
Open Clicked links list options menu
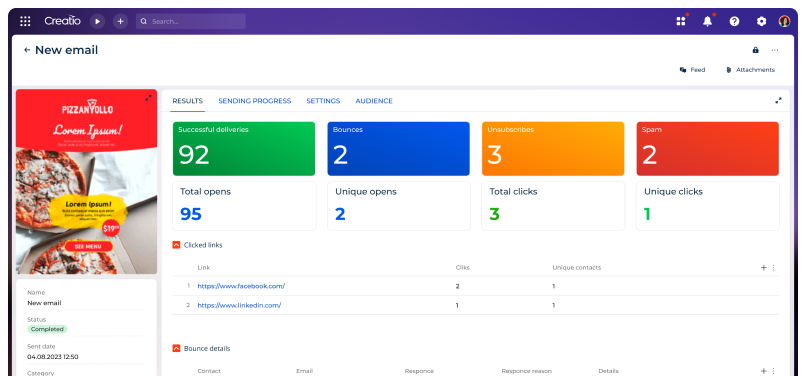click(774, 267)
